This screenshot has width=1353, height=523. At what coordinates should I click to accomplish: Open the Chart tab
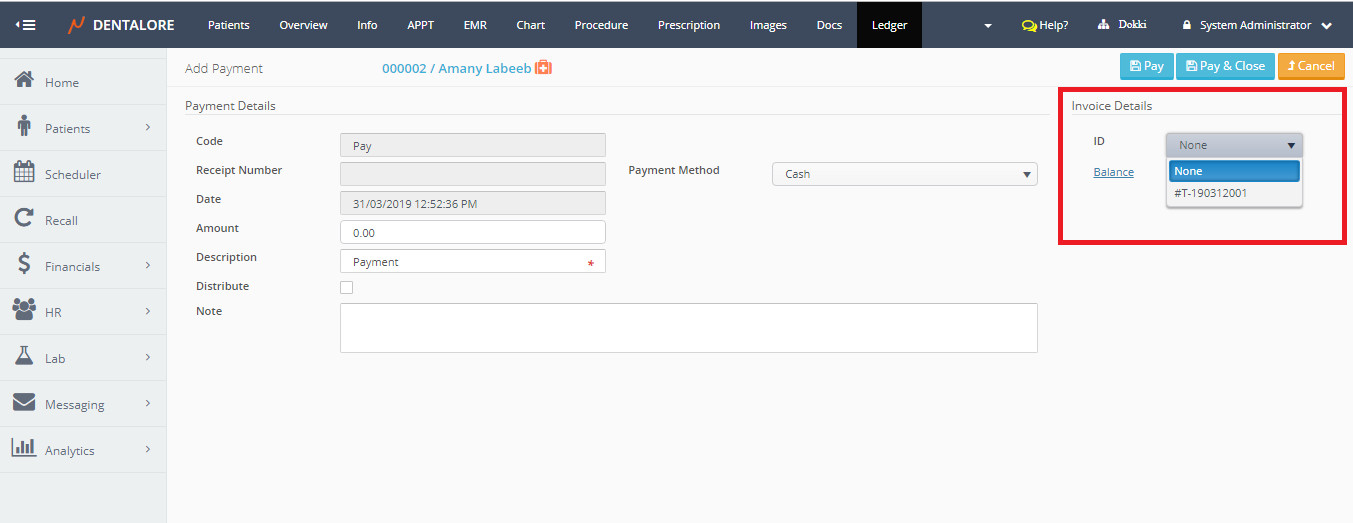(530, 25)
